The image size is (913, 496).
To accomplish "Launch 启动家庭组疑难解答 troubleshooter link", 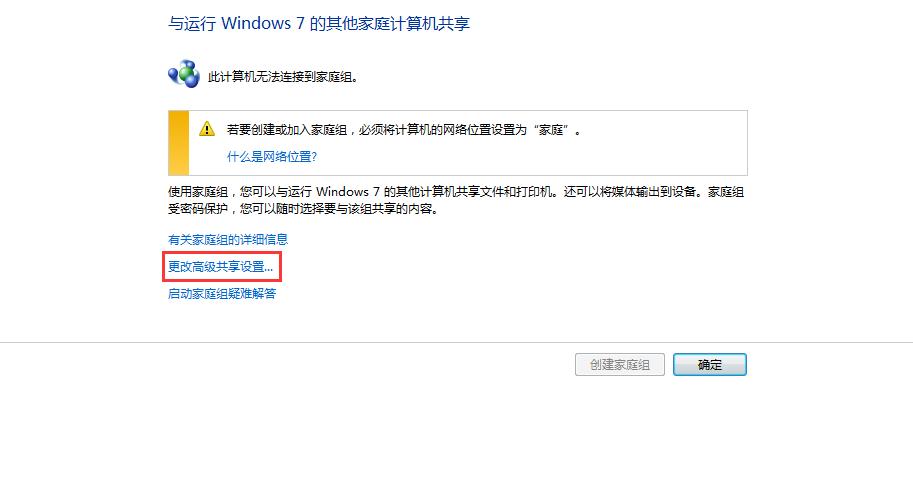I will (x=222, y=293).
